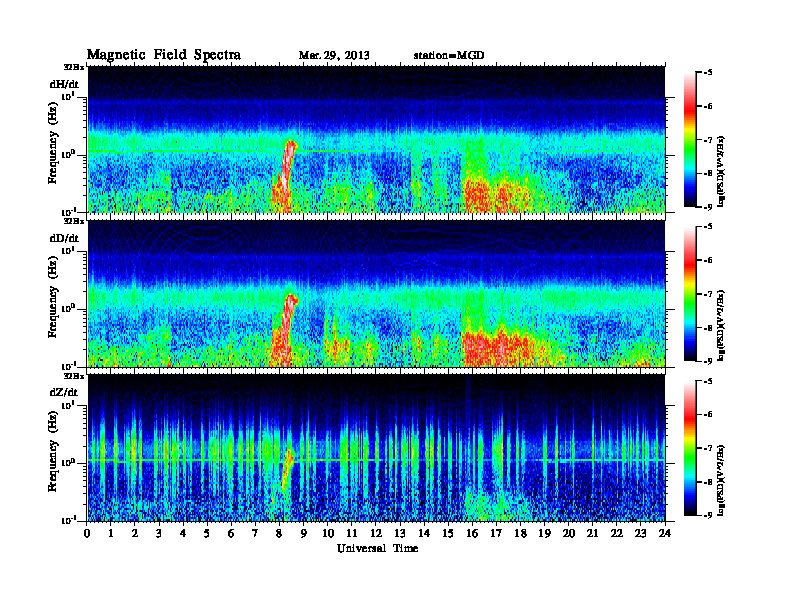Click the color scale bar beside dH/dt panel

click(x=690, y=140)
